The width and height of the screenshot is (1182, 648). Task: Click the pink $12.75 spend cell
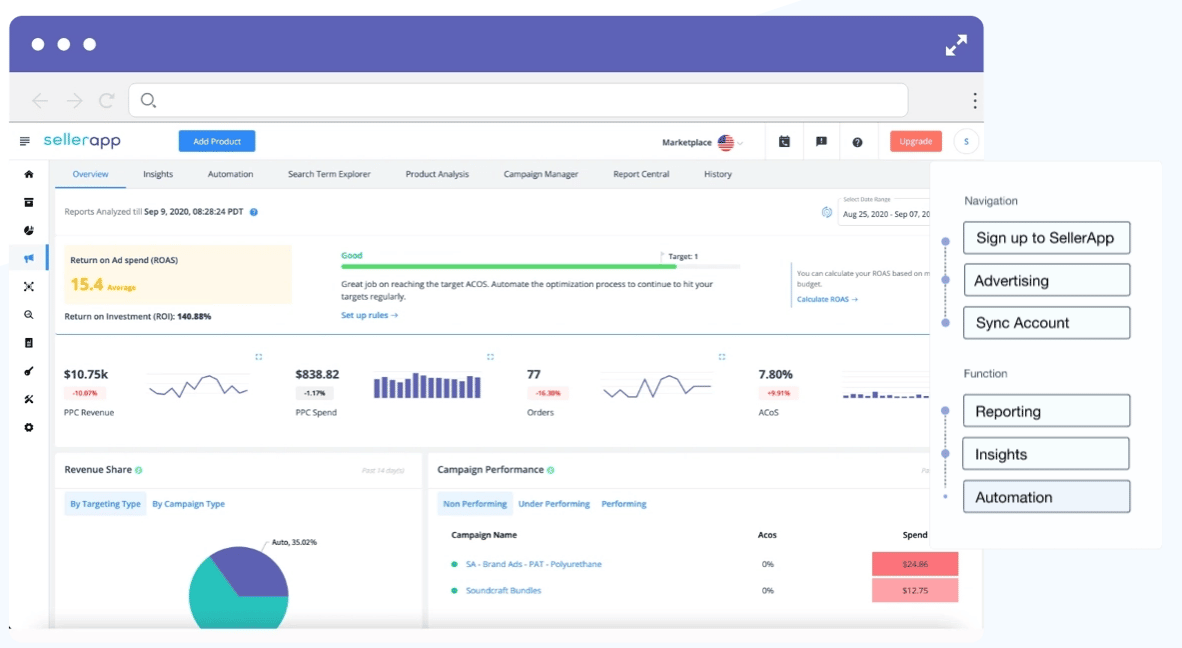click(x=915, y=591)
